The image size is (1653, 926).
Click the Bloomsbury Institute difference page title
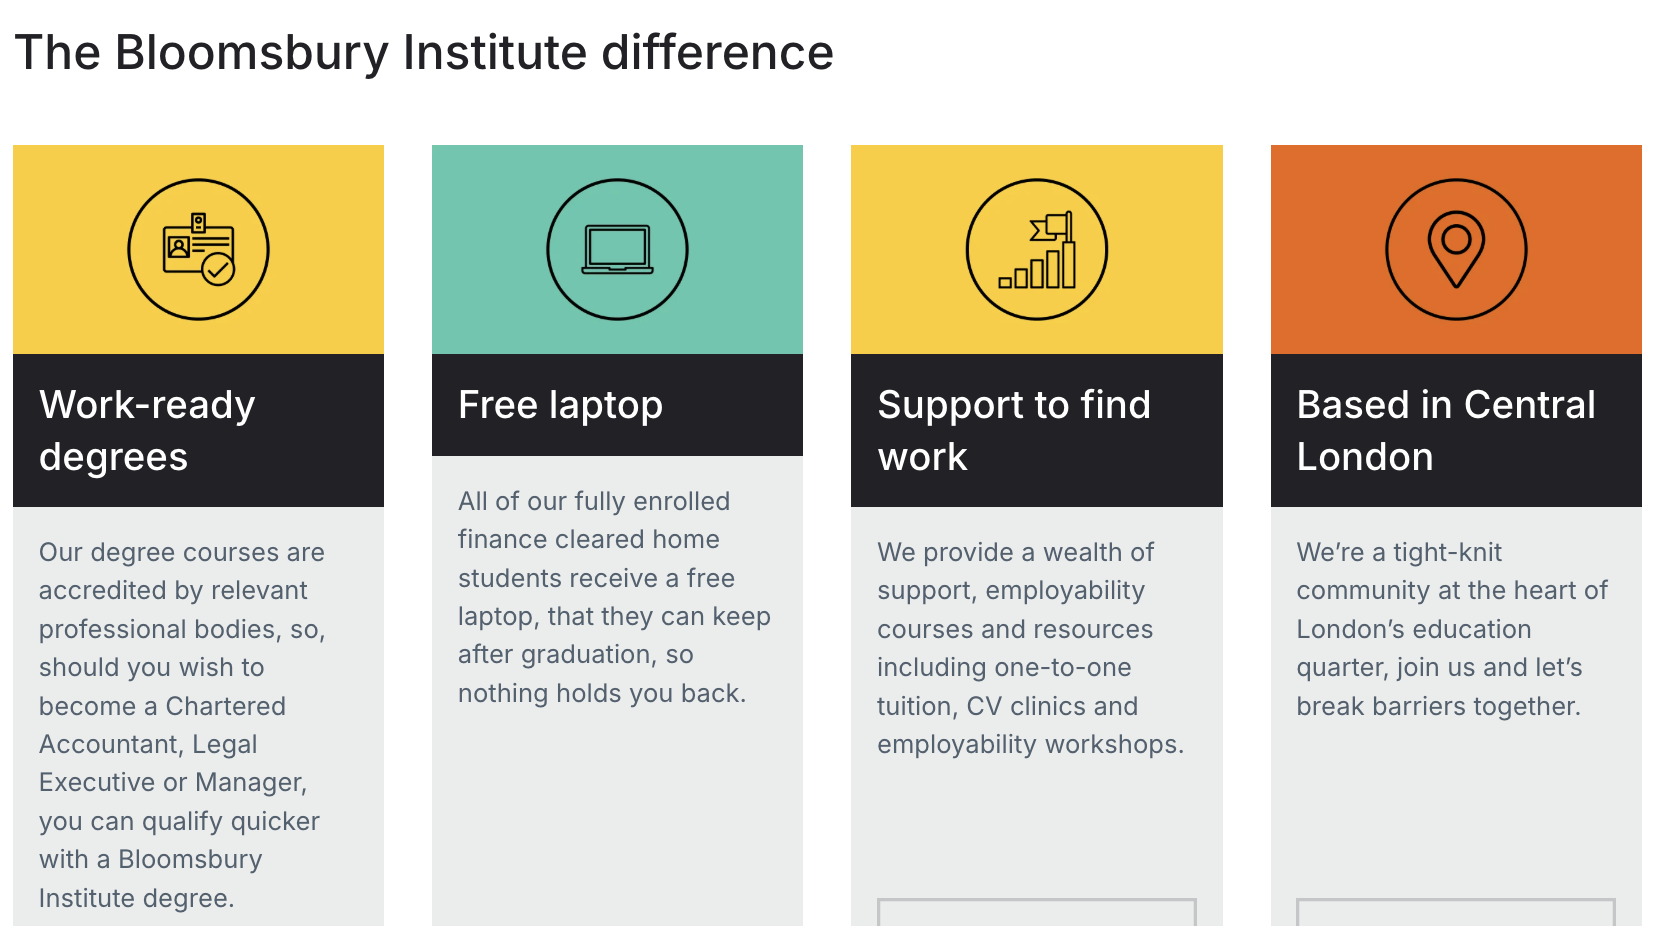click(424, 52)
